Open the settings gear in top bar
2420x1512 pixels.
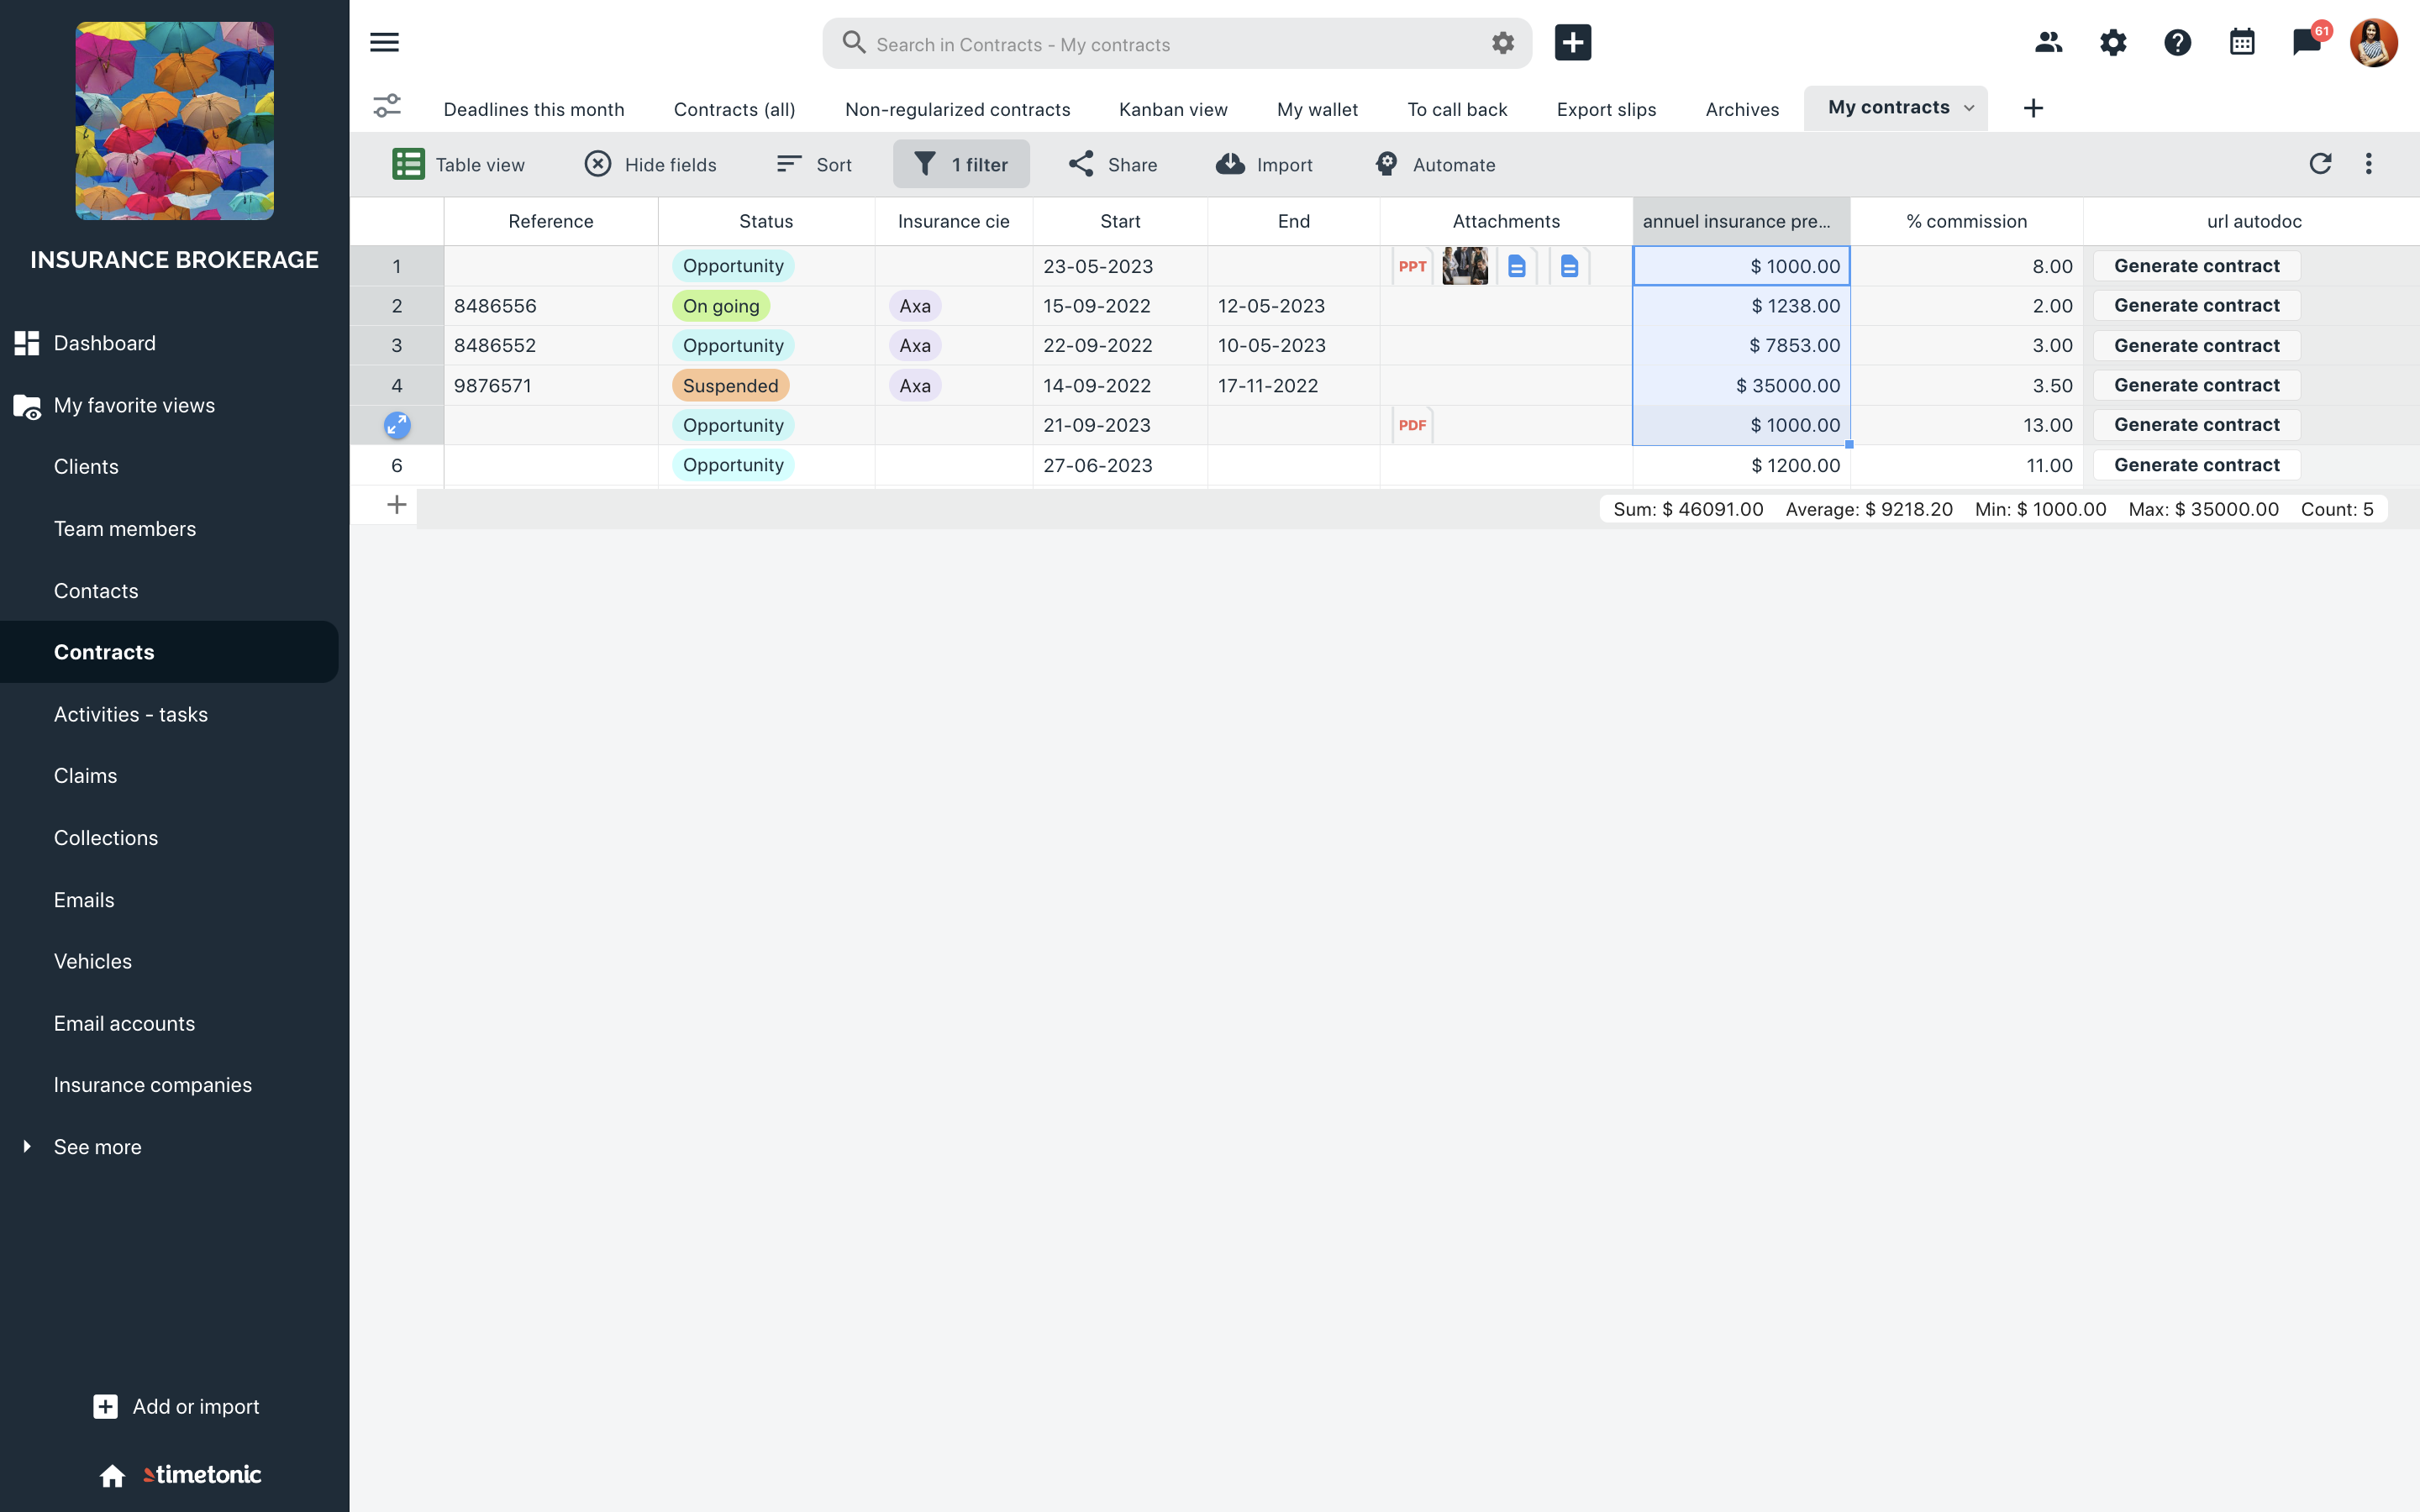click(x=2112, y=43)
